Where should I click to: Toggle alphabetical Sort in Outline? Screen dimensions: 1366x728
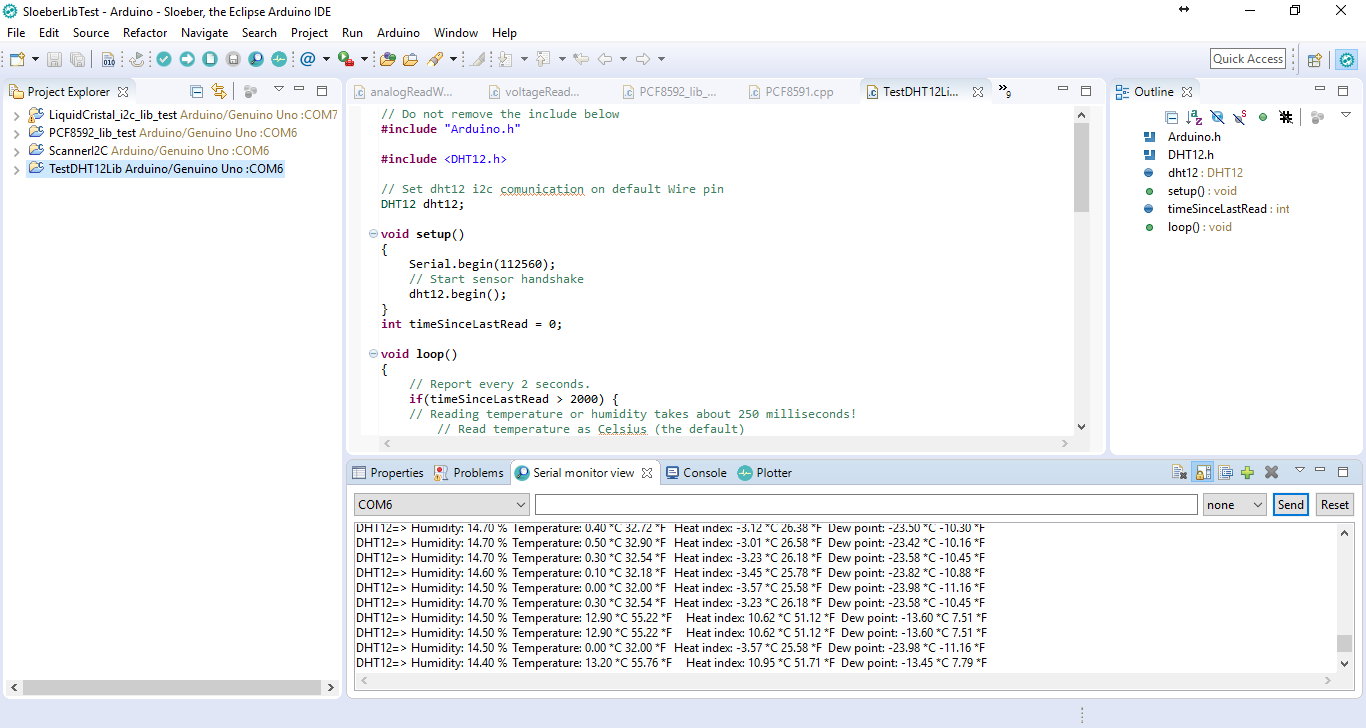click(1194, 117)
